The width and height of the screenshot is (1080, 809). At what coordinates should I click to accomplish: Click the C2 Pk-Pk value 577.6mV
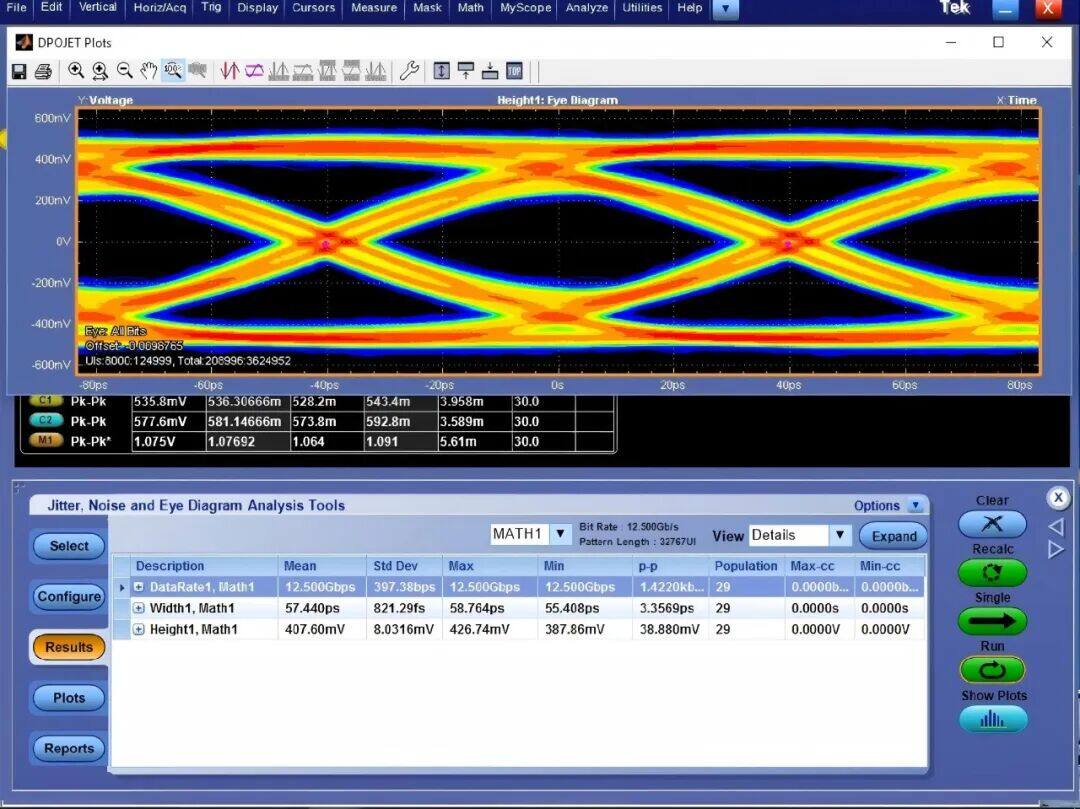pyautogui.click(x=160, y=421)
